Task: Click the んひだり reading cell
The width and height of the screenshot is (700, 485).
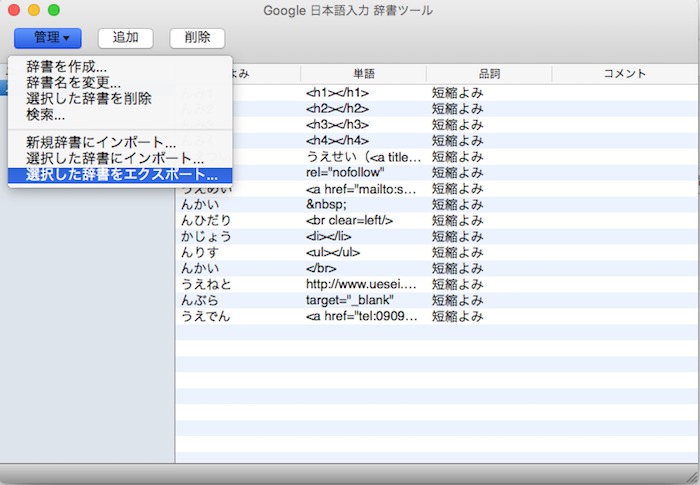Action: (206, 221)
